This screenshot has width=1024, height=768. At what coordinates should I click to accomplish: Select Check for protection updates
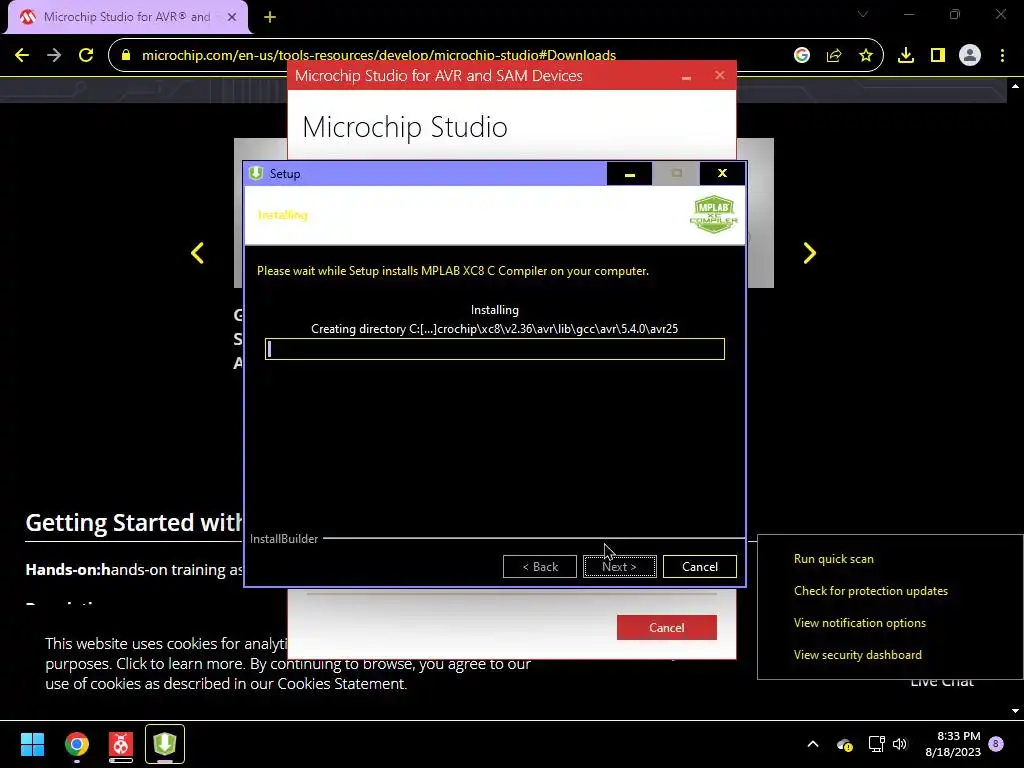pyautogui.click(x=871, y=591)
